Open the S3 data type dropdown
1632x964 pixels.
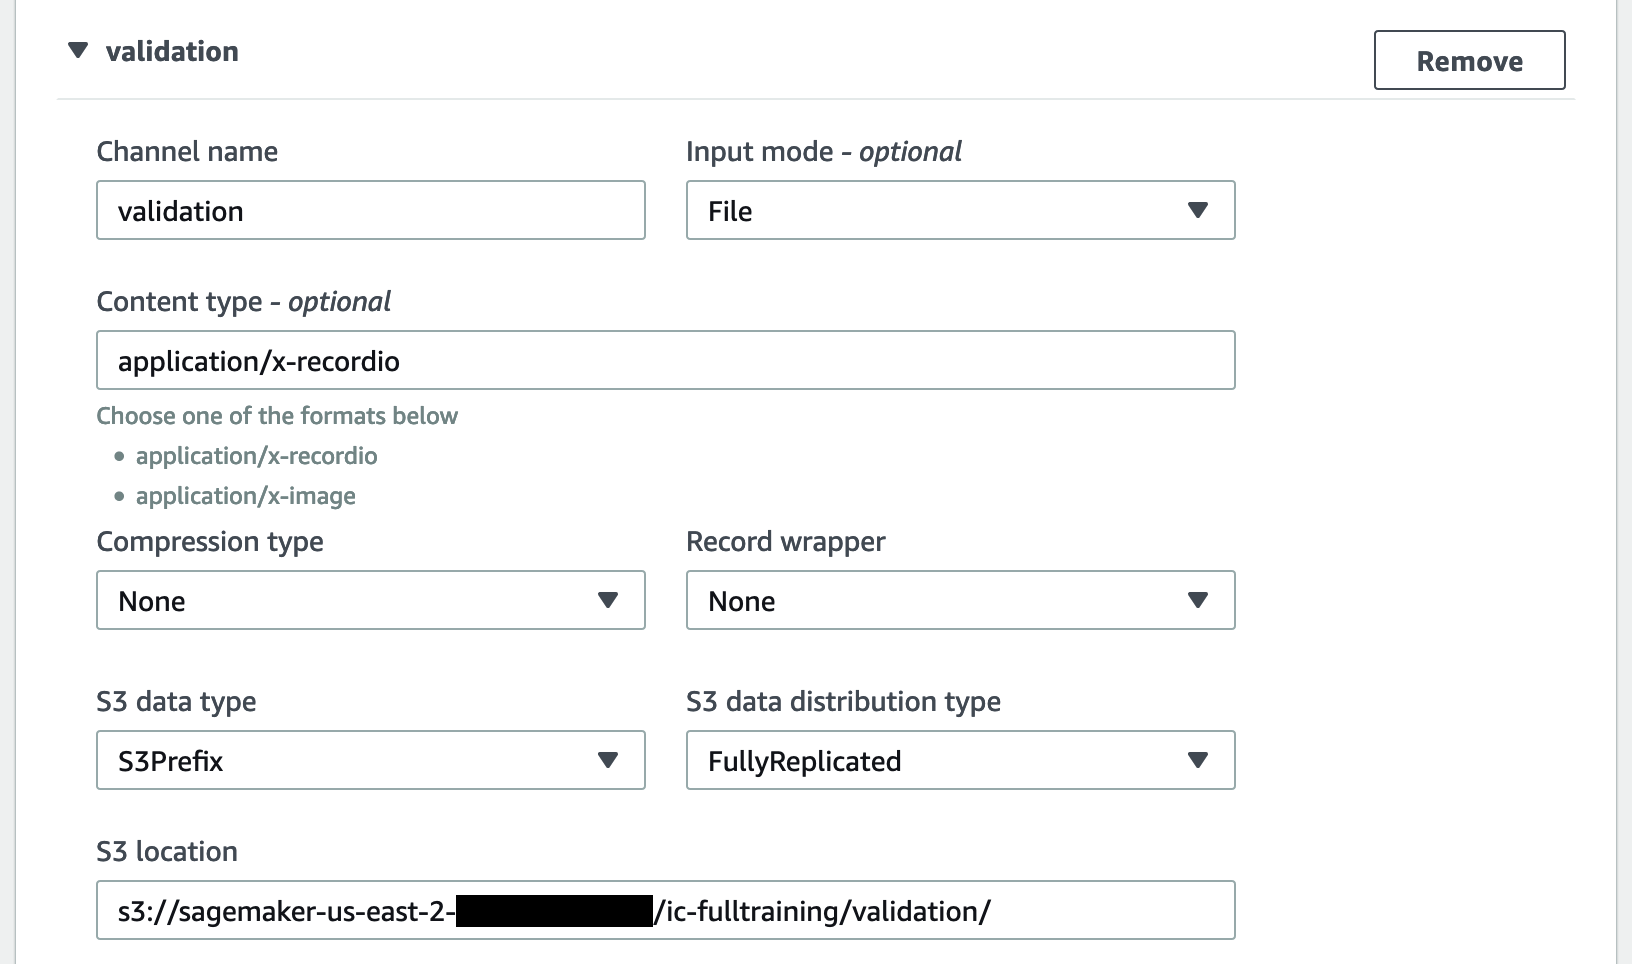pos(370,760)
